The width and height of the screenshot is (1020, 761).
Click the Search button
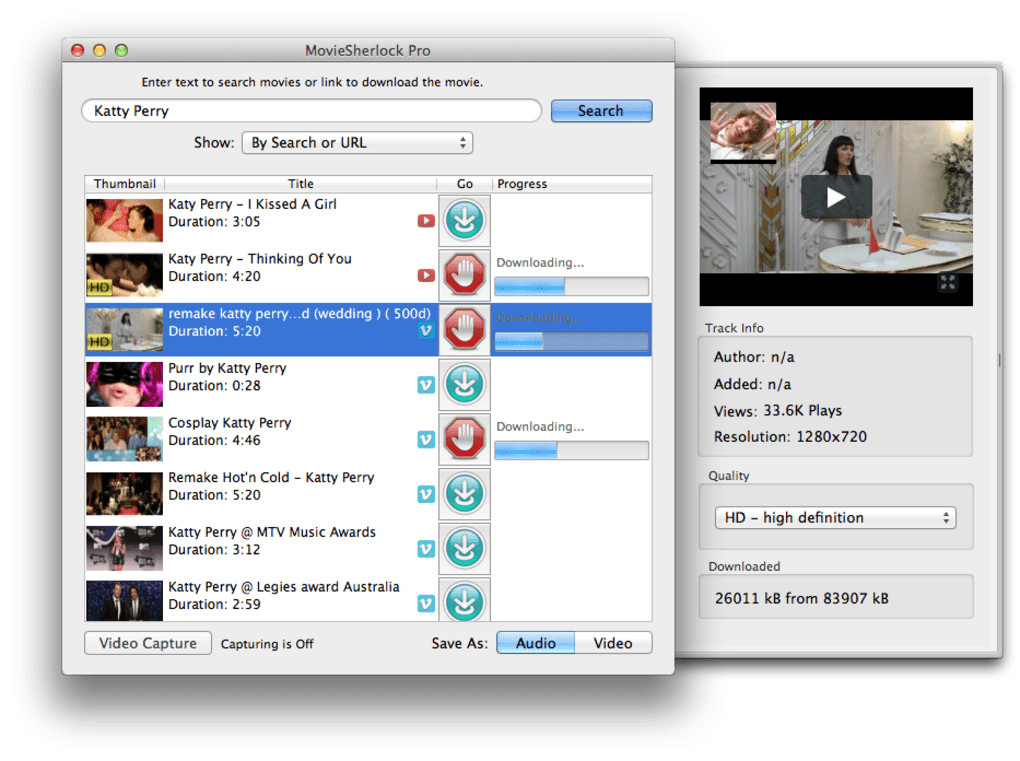(x=601, y=111)
